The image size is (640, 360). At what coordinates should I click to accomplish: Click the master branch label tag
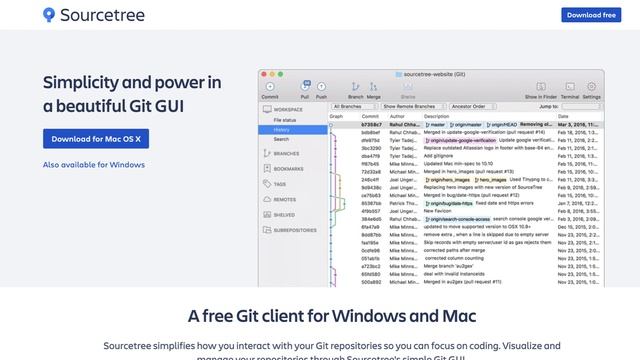(435, 124)
